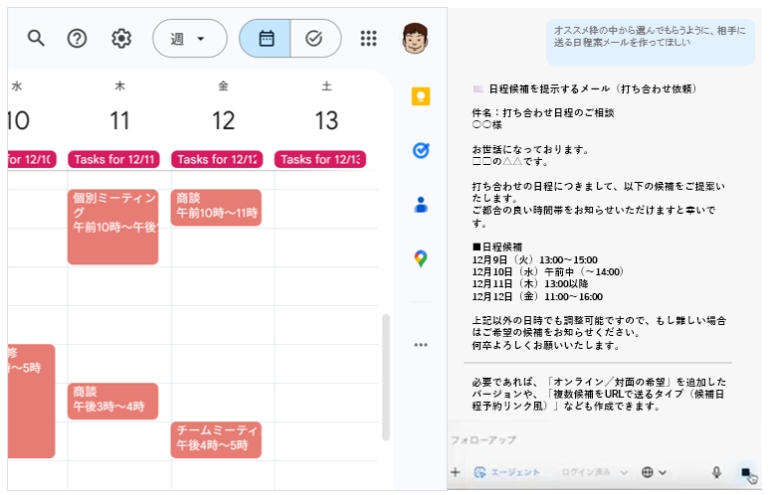Open the Google apps grid launcher
The height and width of the screenshot is (495, 770).
368,38
